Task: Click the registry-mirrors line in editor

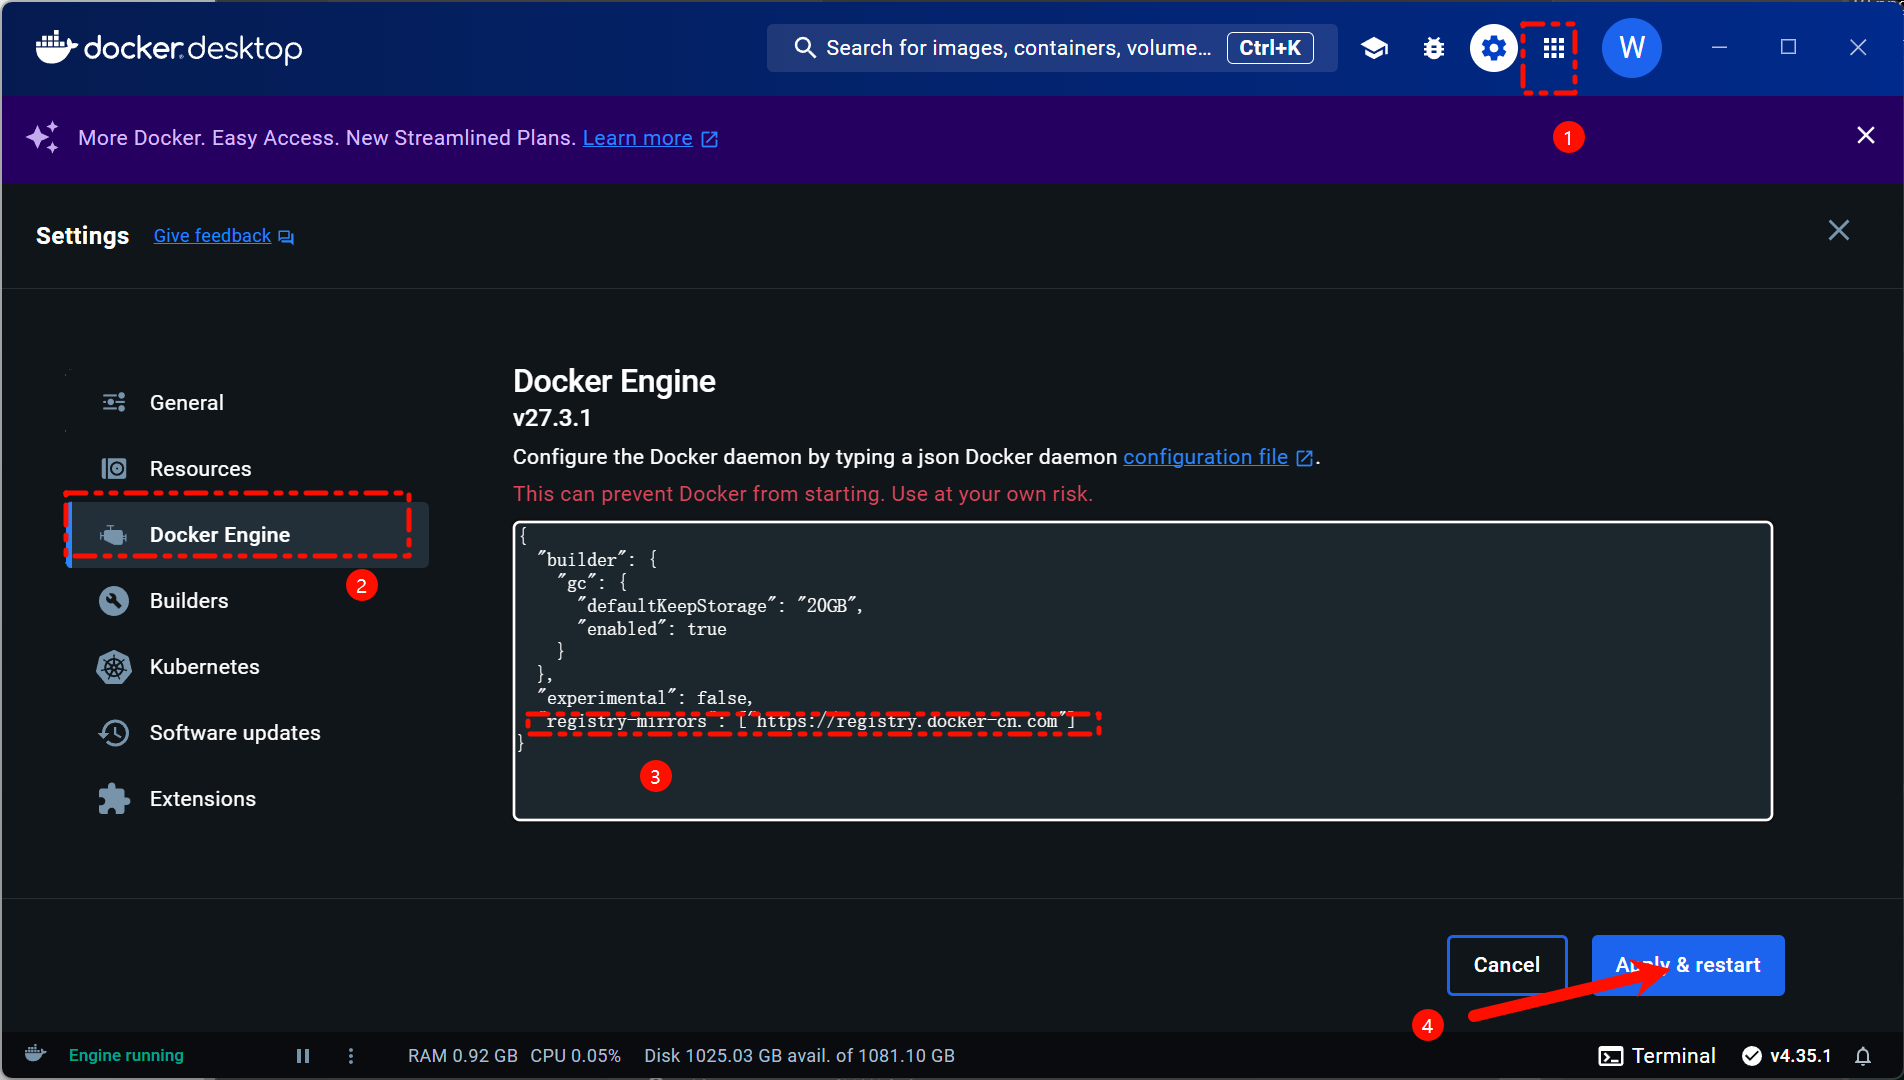Action: pos(807,722)
